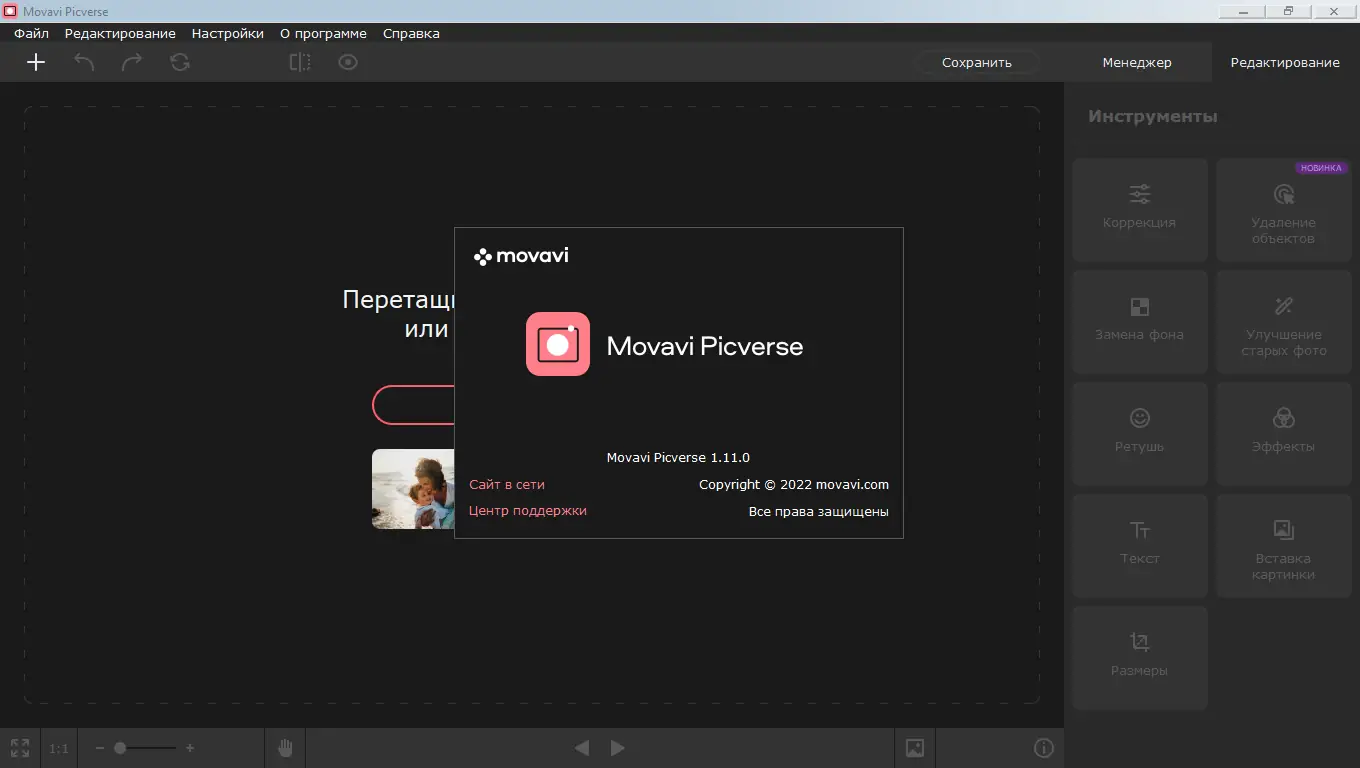1360x768 pixels.
Task: Open the Редактирование menu in the menu bar
Action: click(120, 33)
